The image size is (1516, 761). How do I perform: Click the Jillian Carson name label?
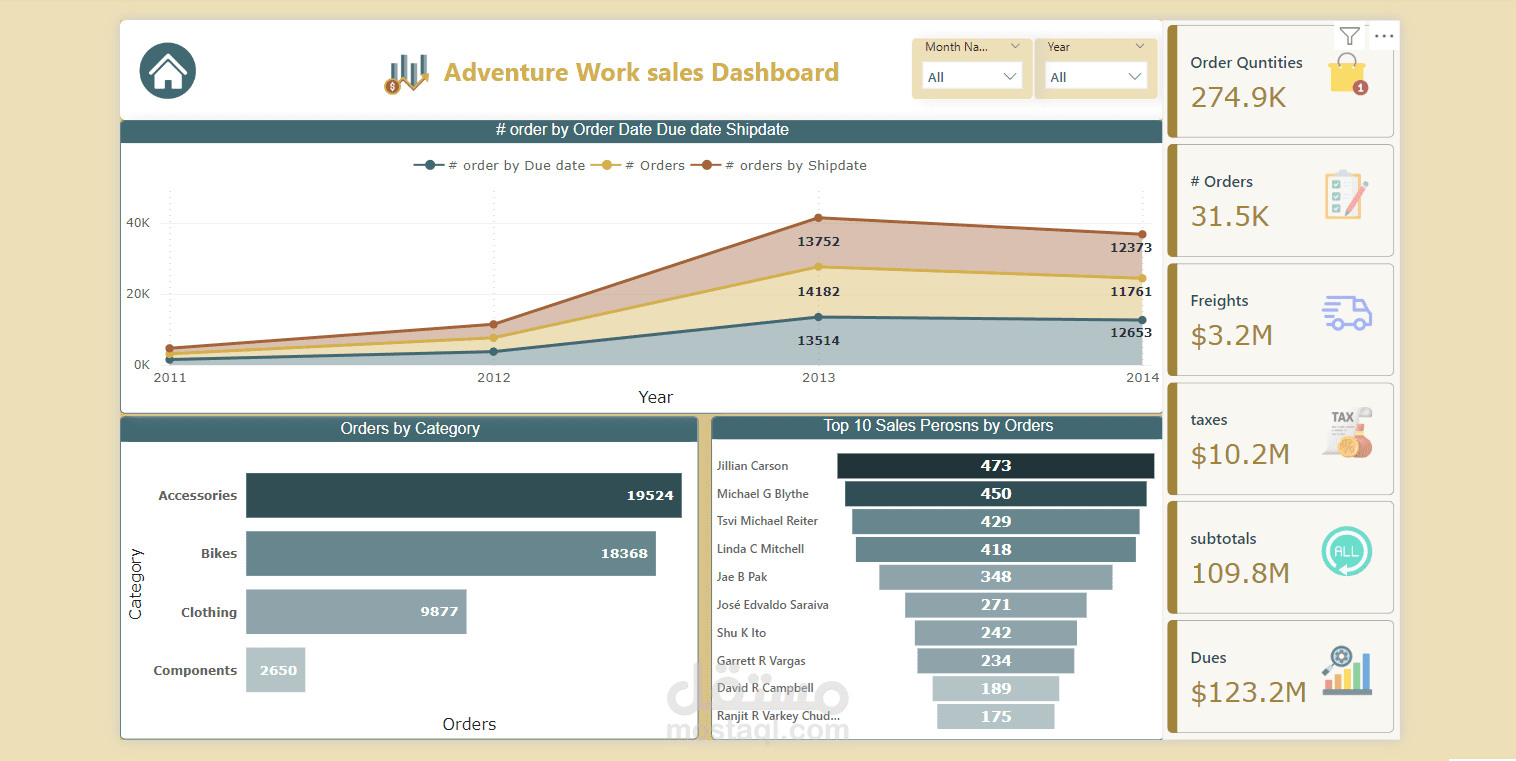752,466
